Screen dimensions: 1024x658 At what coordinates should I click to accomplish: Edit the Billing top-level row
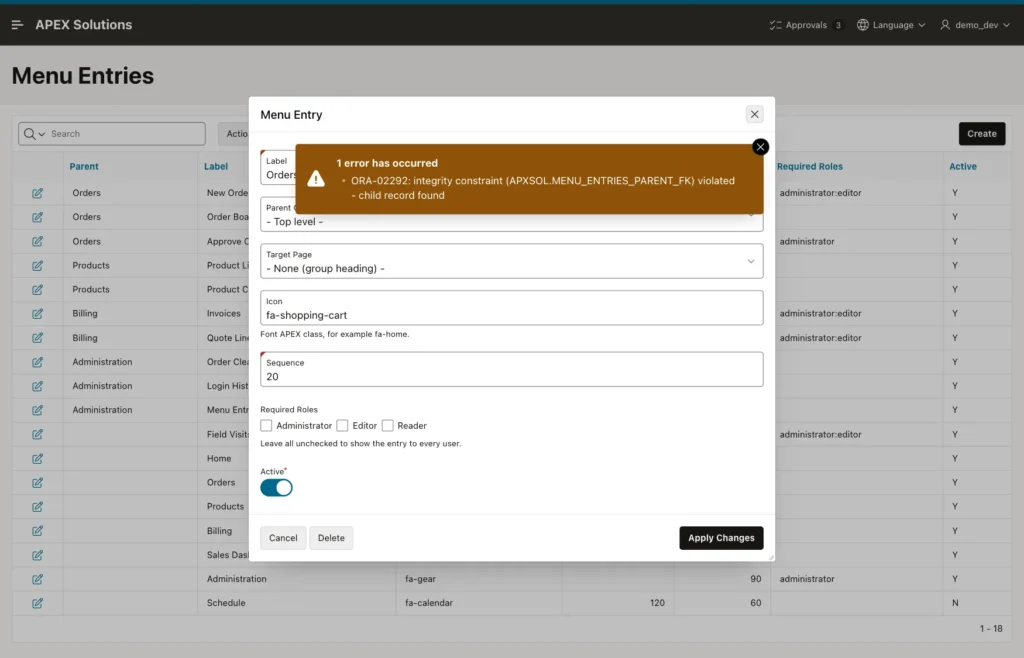(37, 531)
